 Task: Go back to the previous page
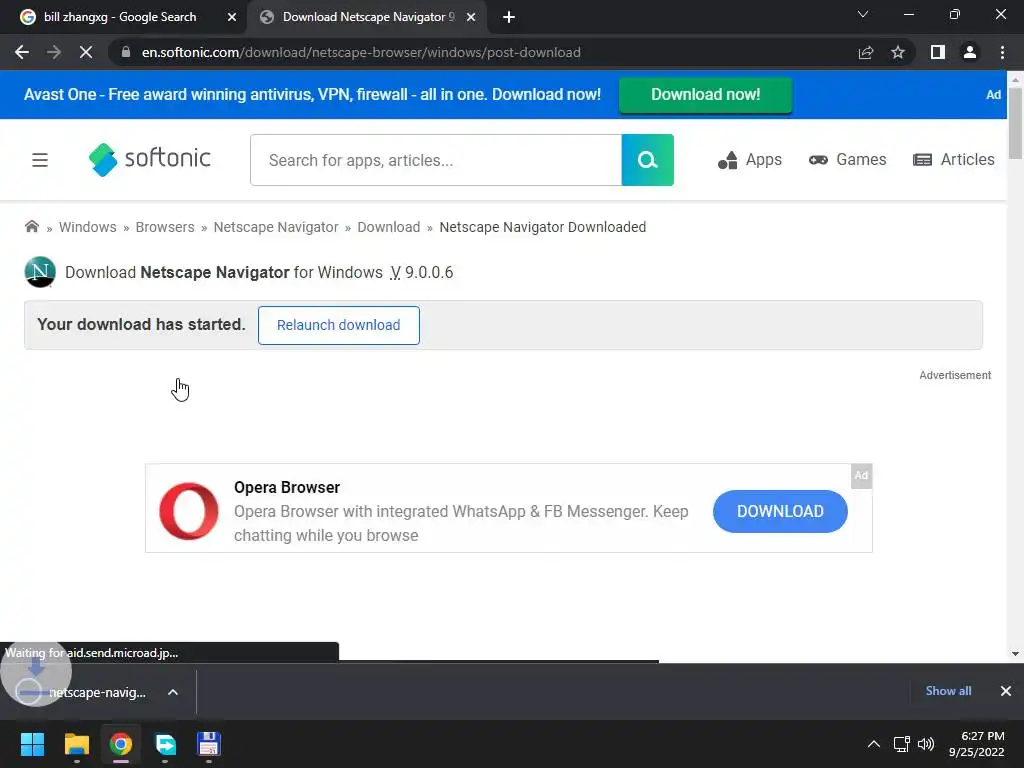[x=22, y=52]
